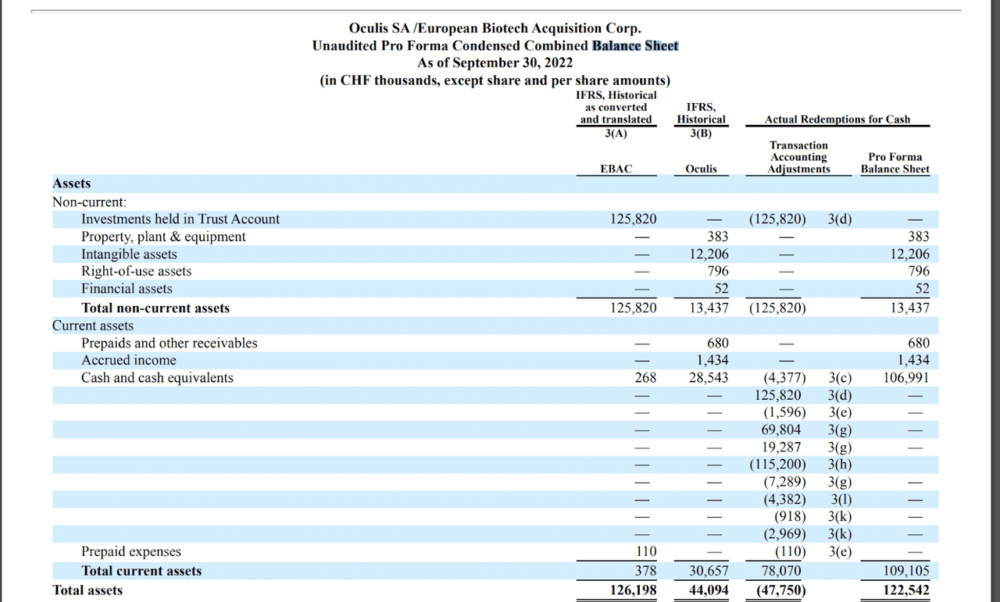Click adjustment 78,070 in Total current assets
This screenshot has height=602, width=1000.
[781, 571]
